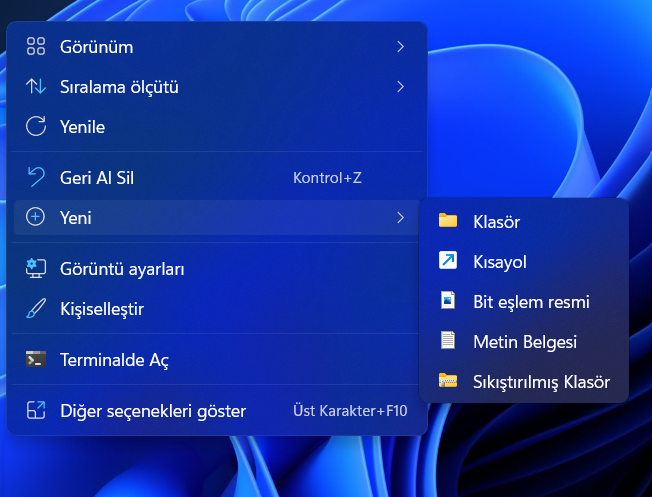
Task: Click the Görünüm grid icon
Action: pyautogui.click(x=36, y=46)
